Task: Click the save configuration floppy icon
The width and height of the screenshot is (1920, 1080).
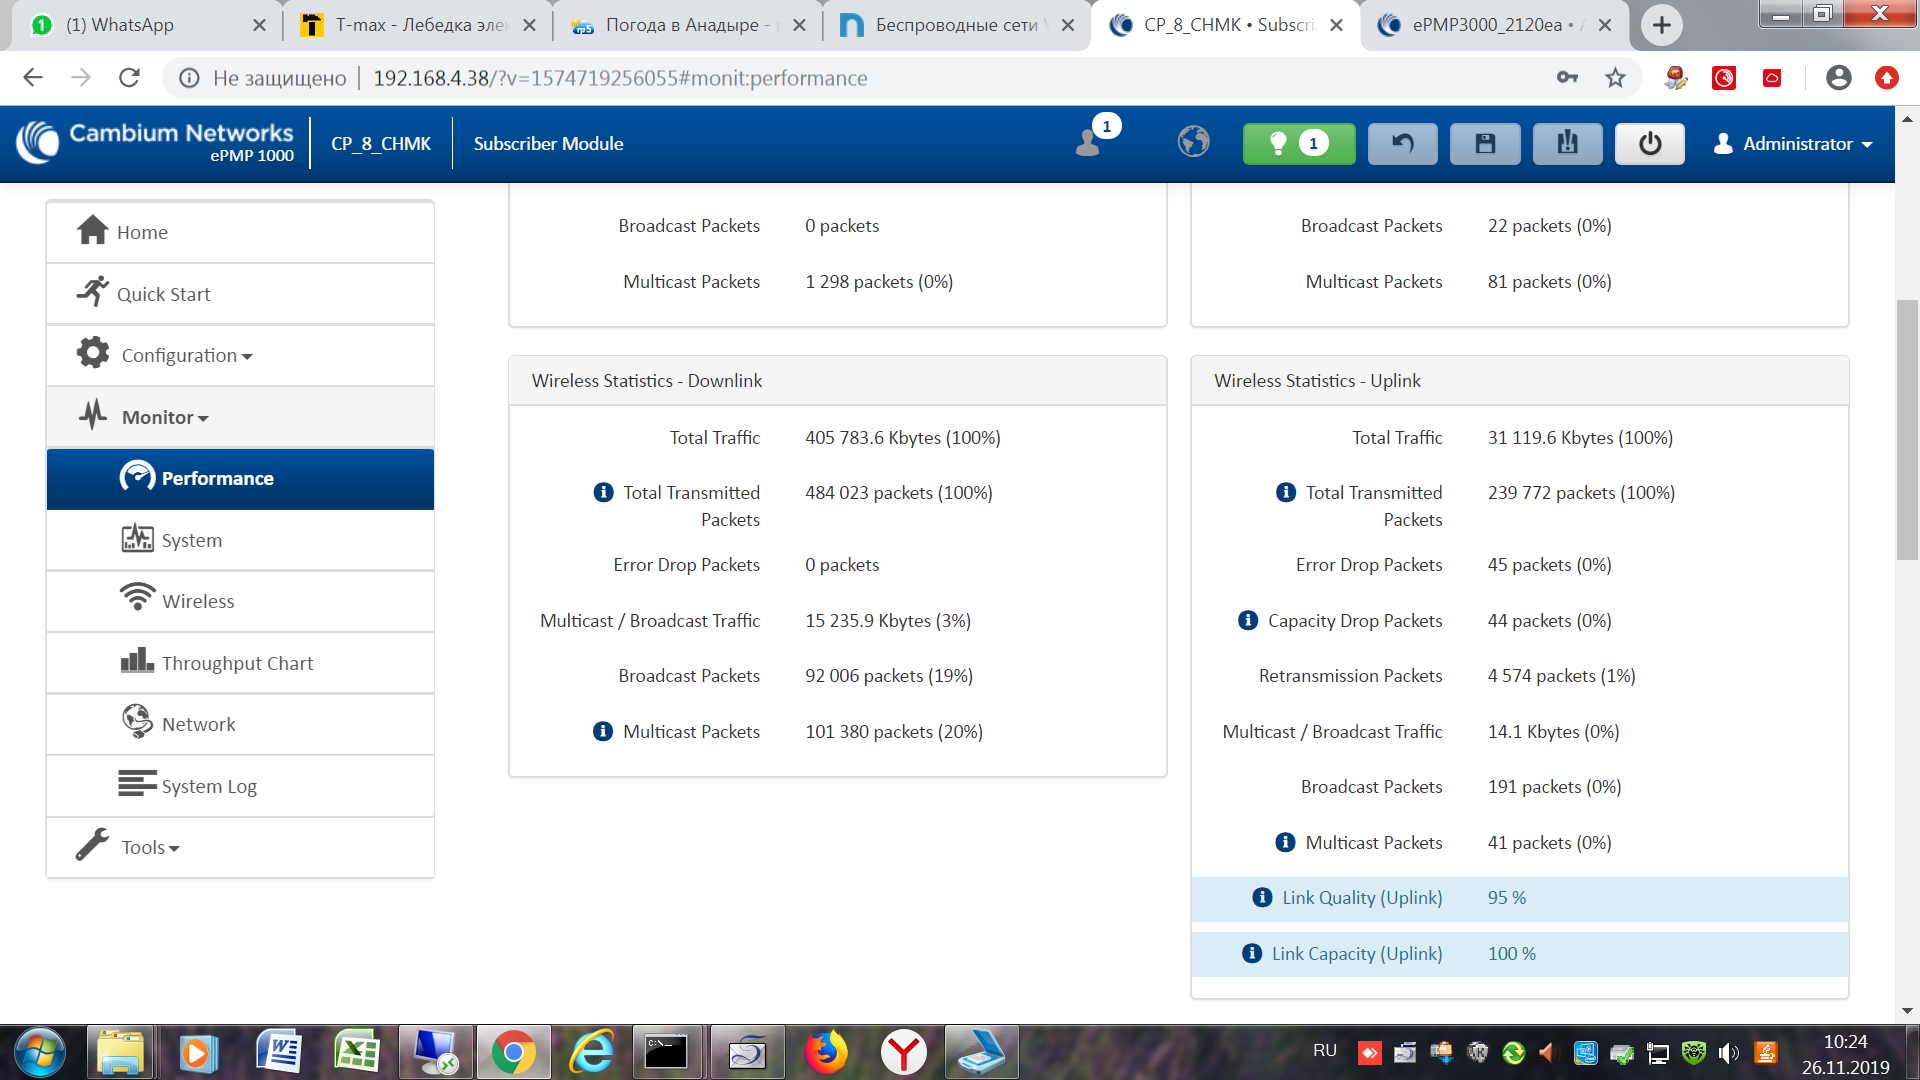Action: (1485, 144)
